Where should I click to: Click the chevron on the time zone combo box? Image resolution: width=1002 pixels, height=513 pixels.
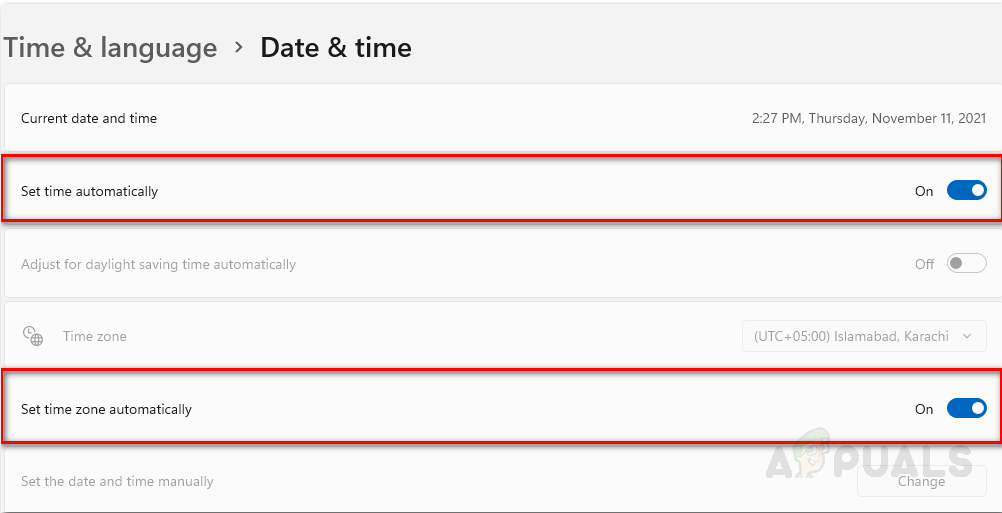[x=966, y=336]
